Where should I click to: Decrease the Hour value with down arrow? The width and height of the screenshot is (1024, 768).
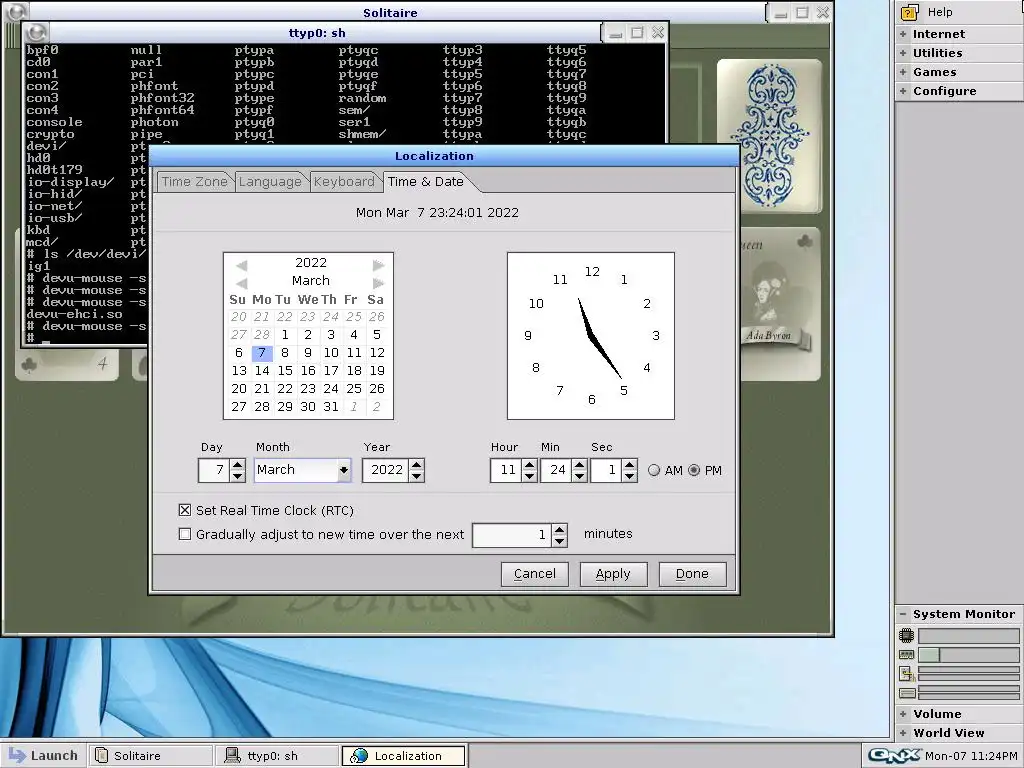point(530,475)
